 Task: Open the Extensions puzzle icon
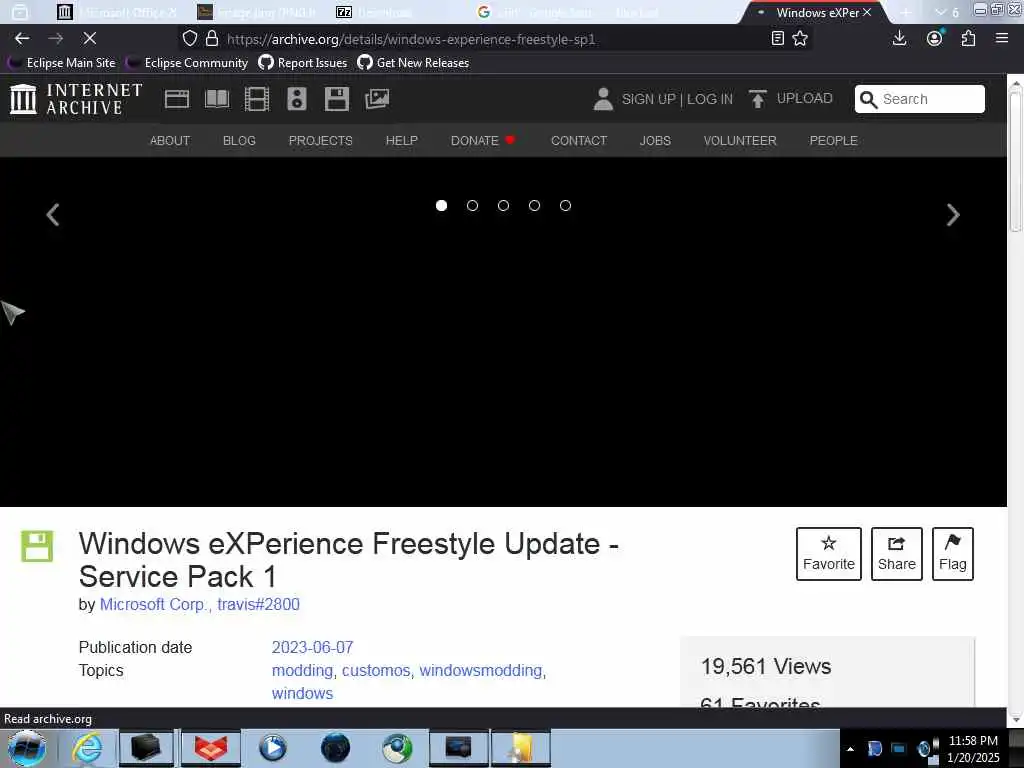968,39
